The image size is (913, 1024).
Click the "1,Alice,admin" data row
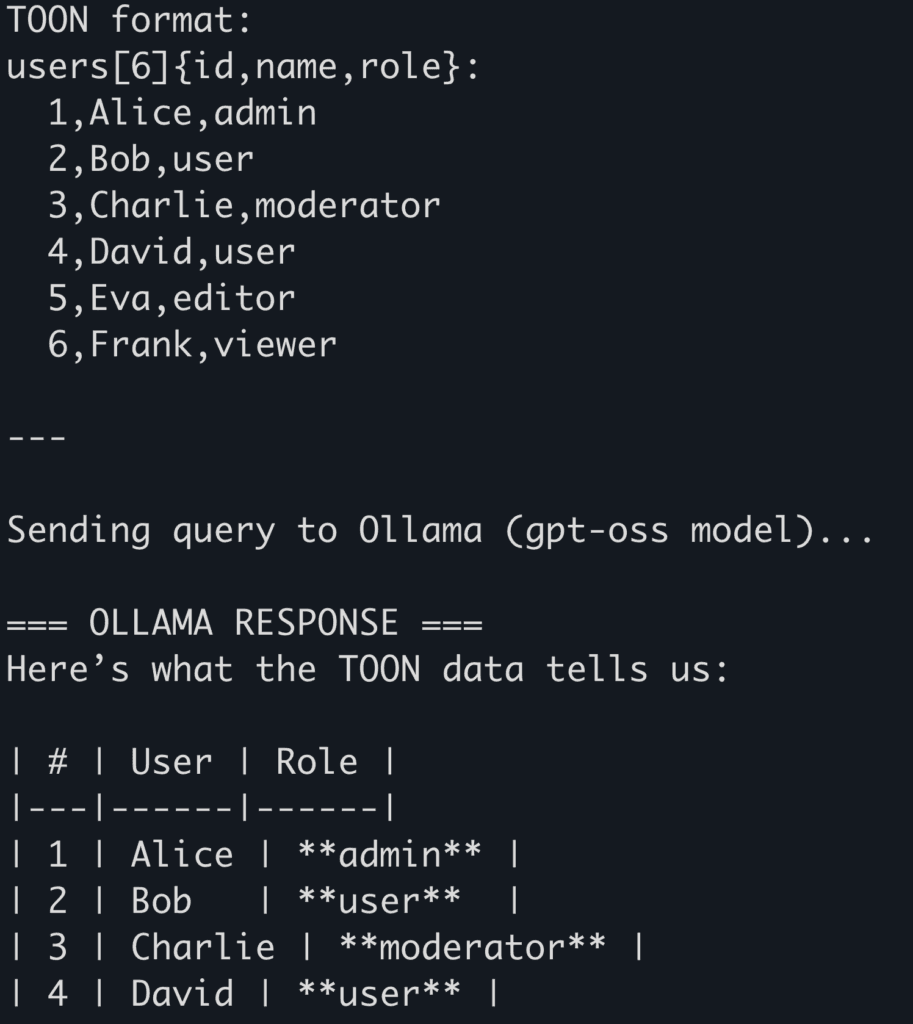click(182, 113)
